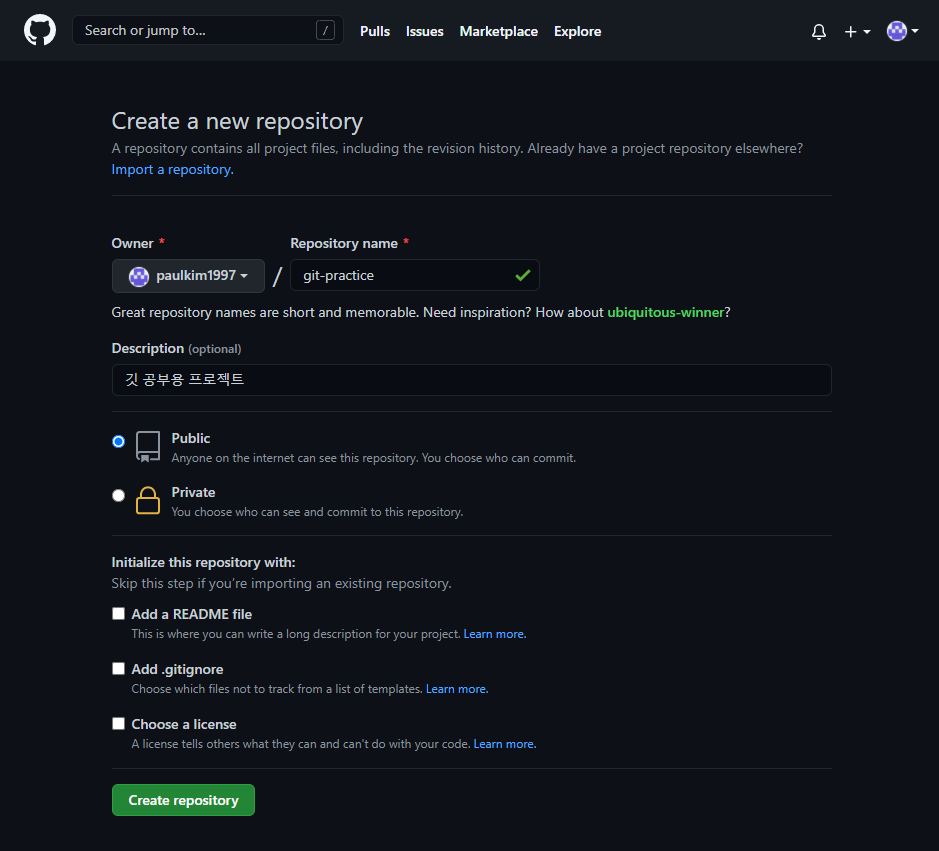Click the GitHub Octocat logo
Screen dimensions: 939x851
tap(40, 30)
